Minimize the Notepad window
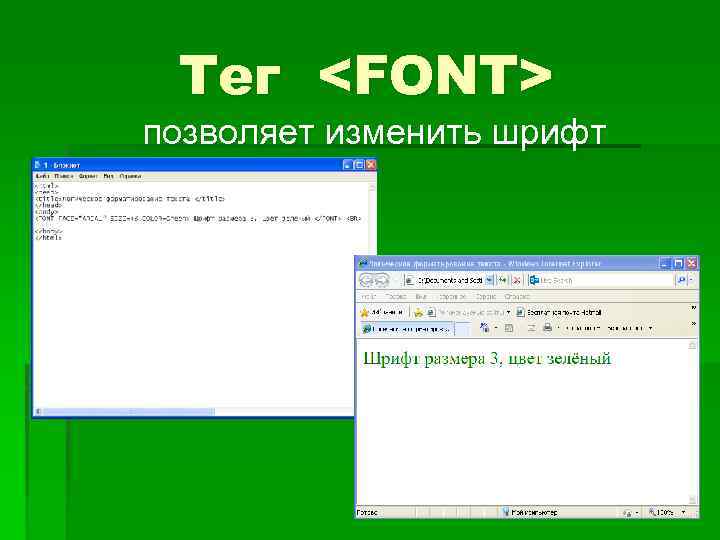 pyautogui.click(x=348, y=165)
